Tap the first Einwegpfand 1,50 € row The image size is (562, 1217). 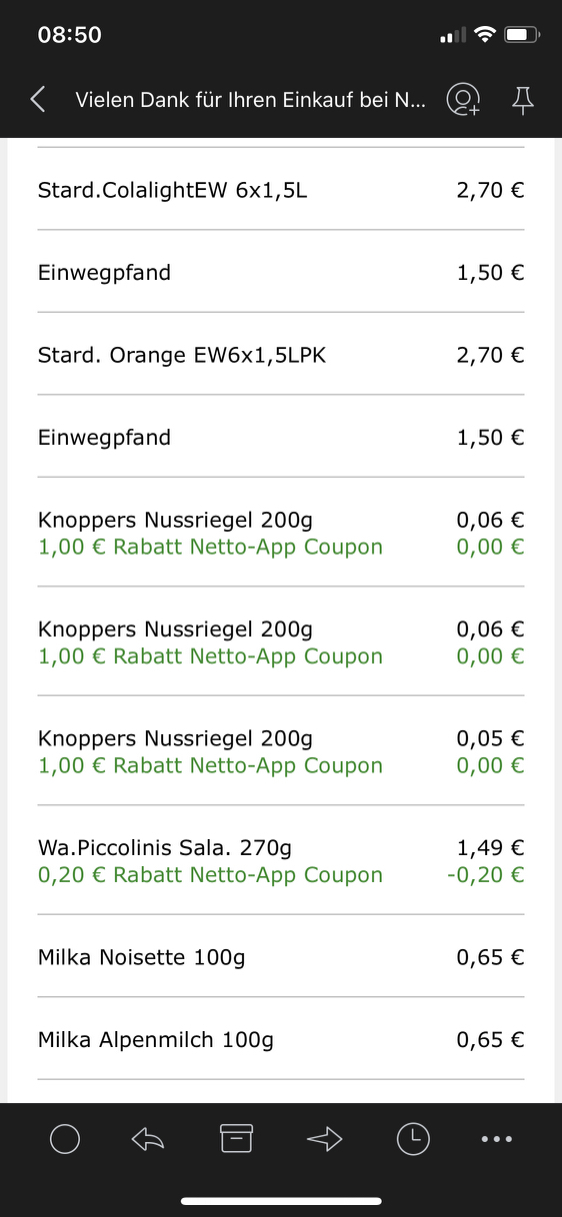[x=281, y=272]
